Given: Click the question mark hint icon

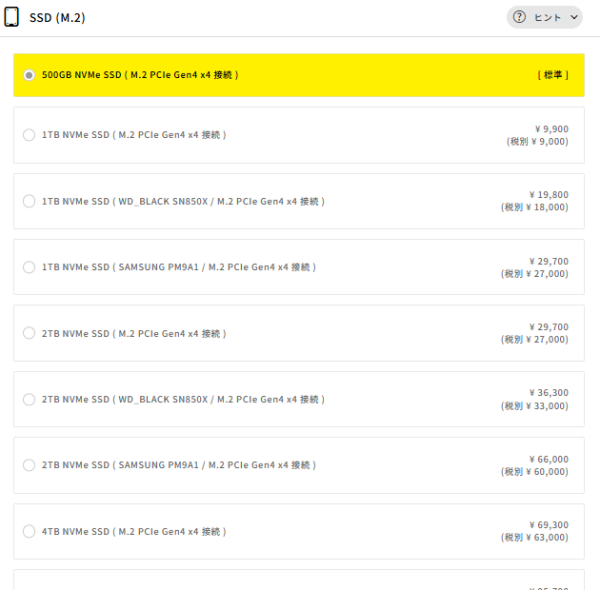Looking at the screenshot, I should (x=519, y=17).
